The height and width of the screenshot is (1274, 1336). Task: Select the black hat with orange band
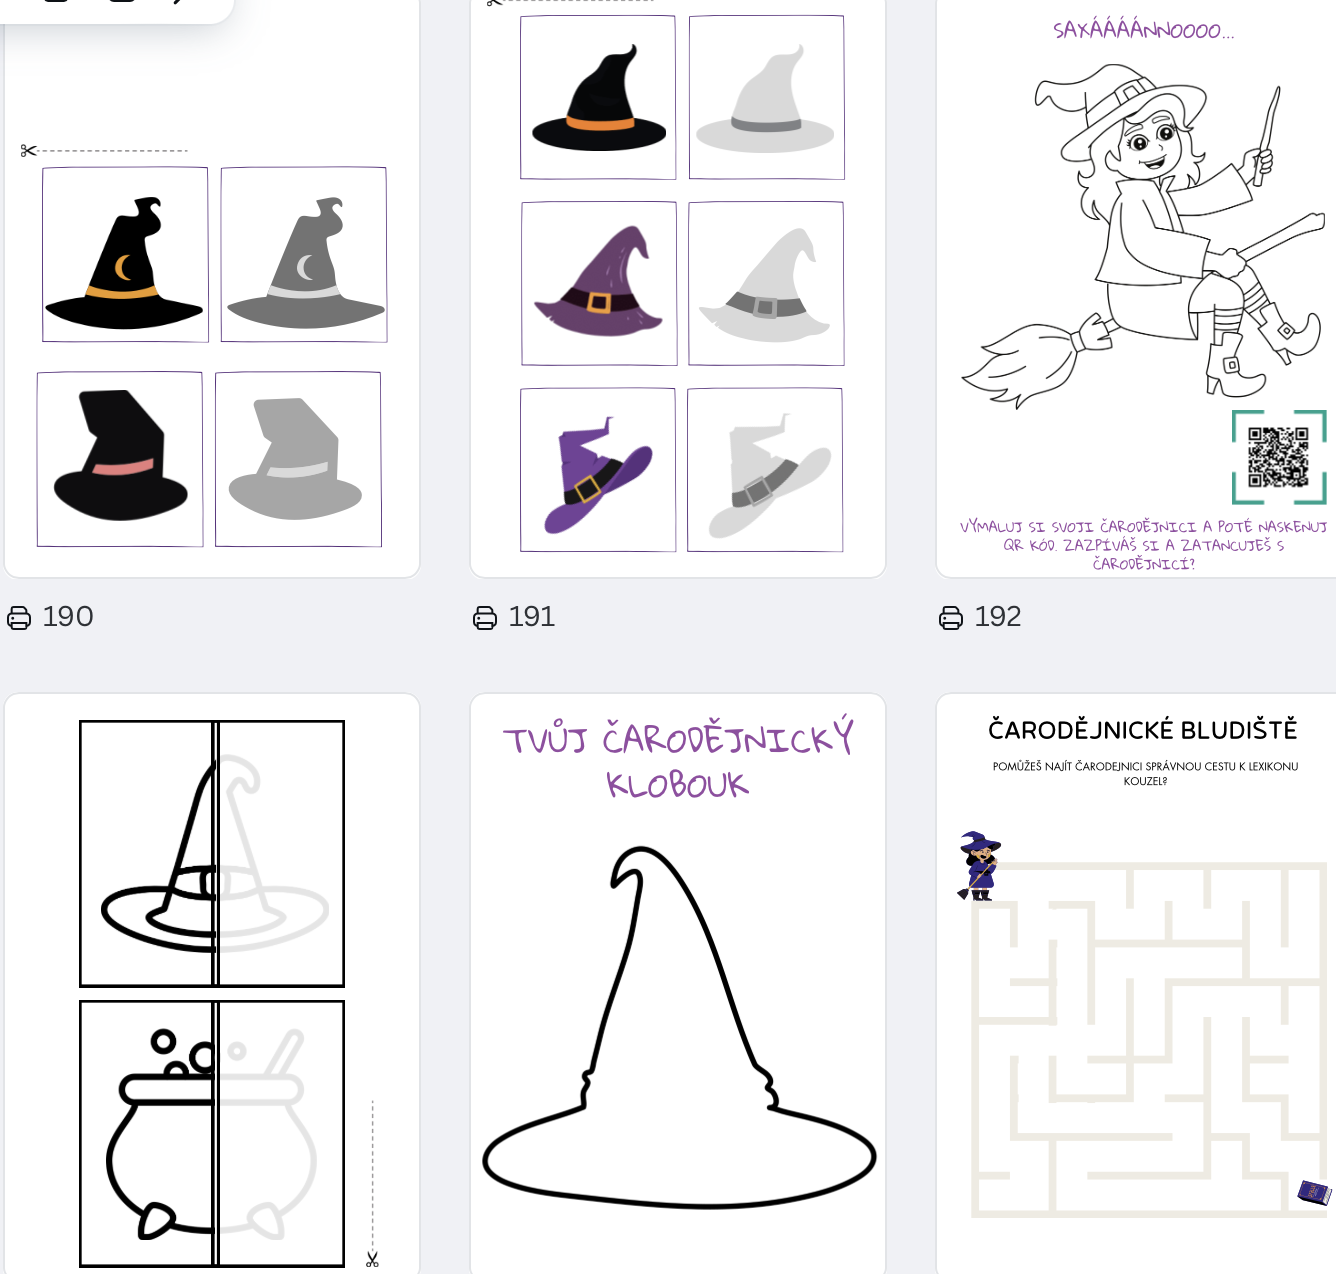(x=598, y=98)
